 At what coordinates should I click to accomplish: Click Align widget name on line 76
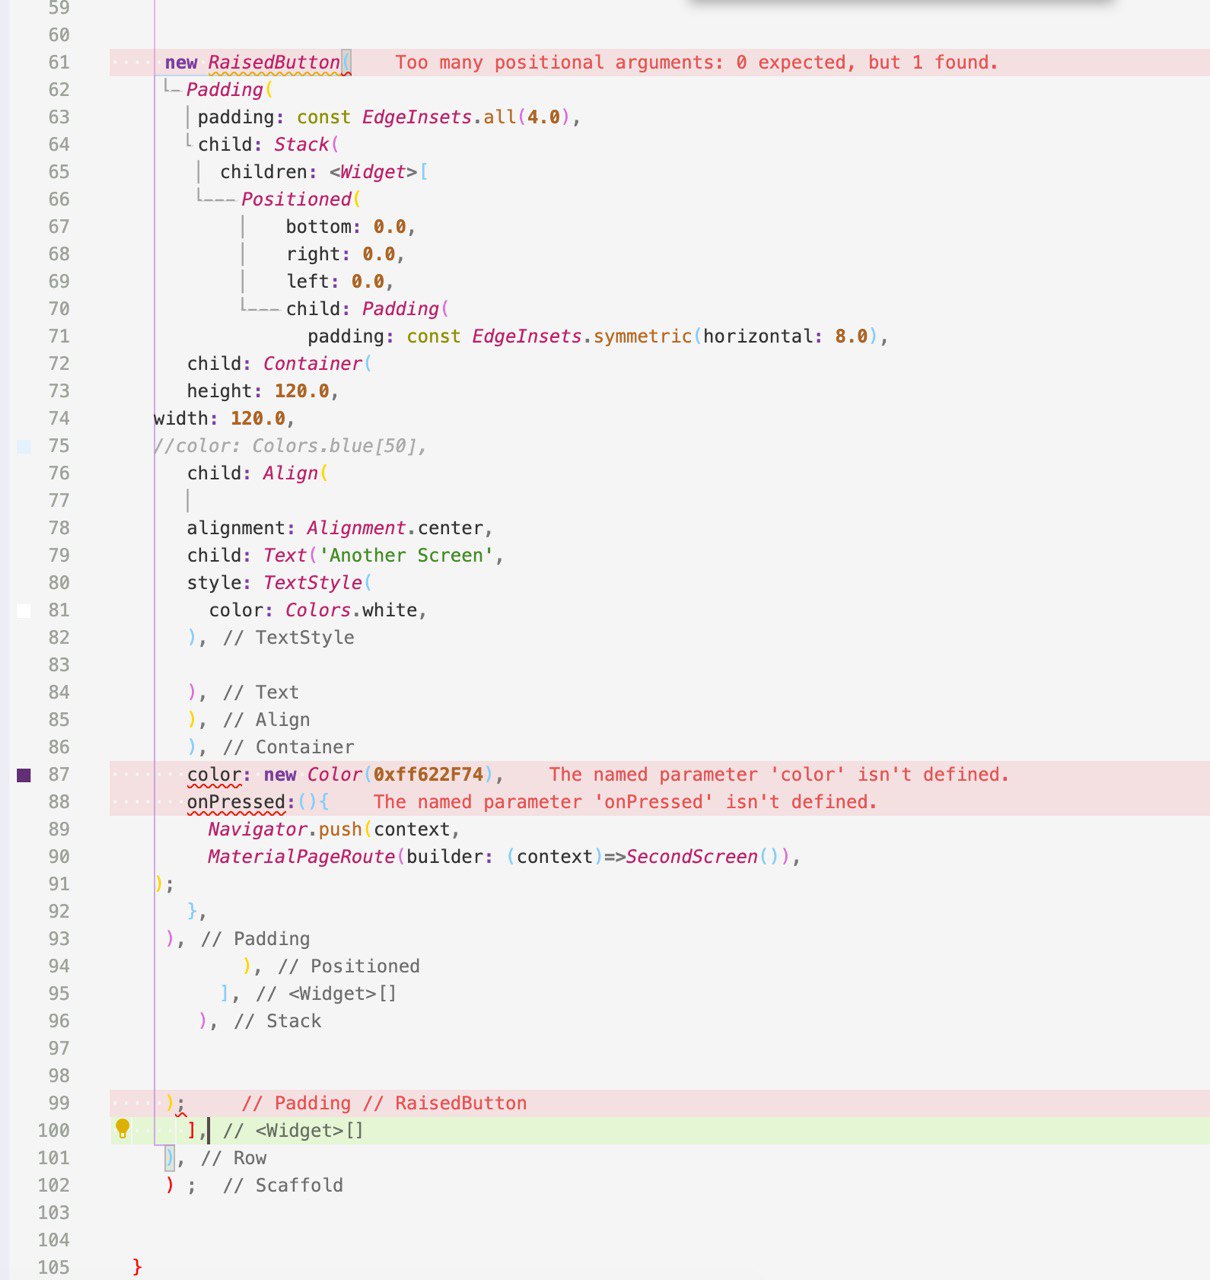point(291,473)
